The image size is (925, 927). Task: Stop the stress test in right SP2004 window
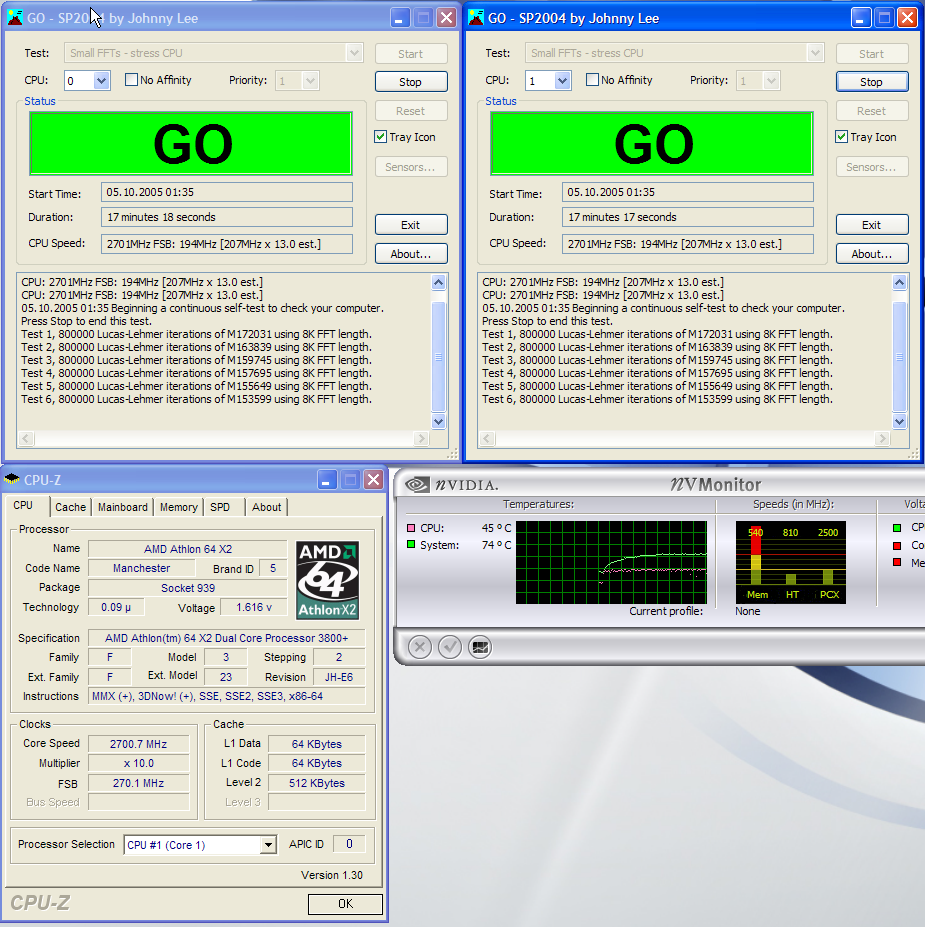(x=872, y=82)
